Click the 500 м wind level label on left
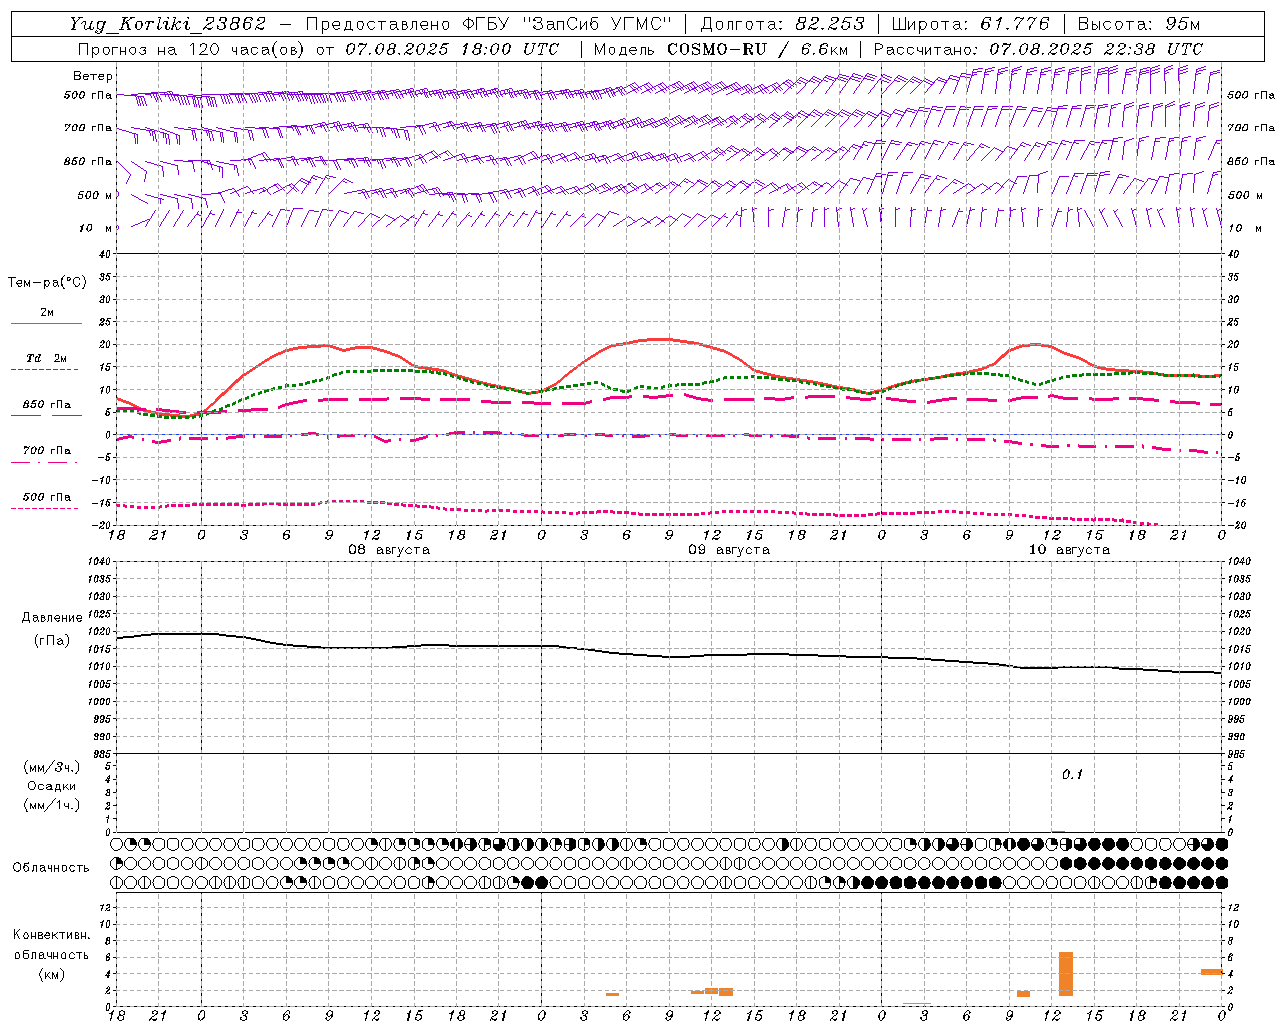The width and height of the screenshot is (1280, 1024). coord(95,195)
